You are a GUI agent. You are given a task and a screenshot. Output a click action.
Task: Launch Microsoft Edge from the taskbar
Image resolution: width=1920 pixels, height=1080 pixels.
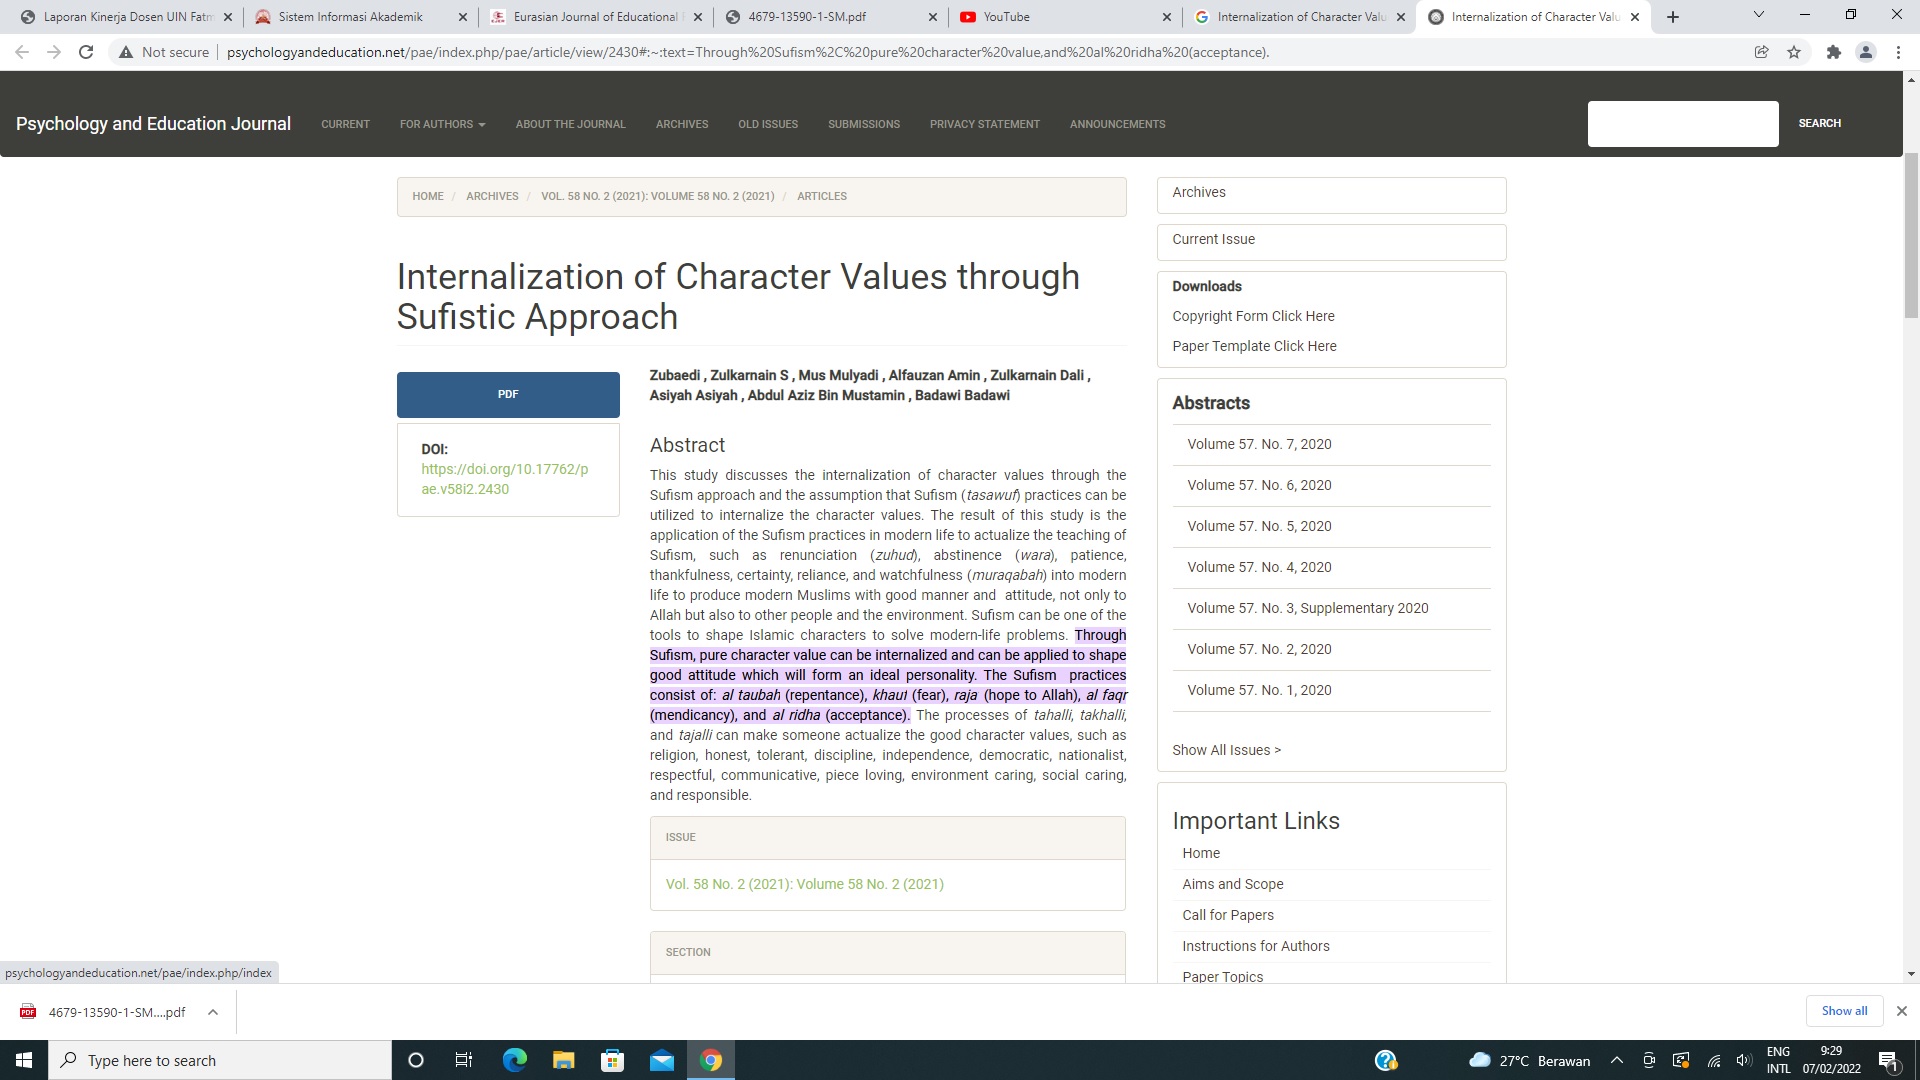click(x=514, y=1060)
